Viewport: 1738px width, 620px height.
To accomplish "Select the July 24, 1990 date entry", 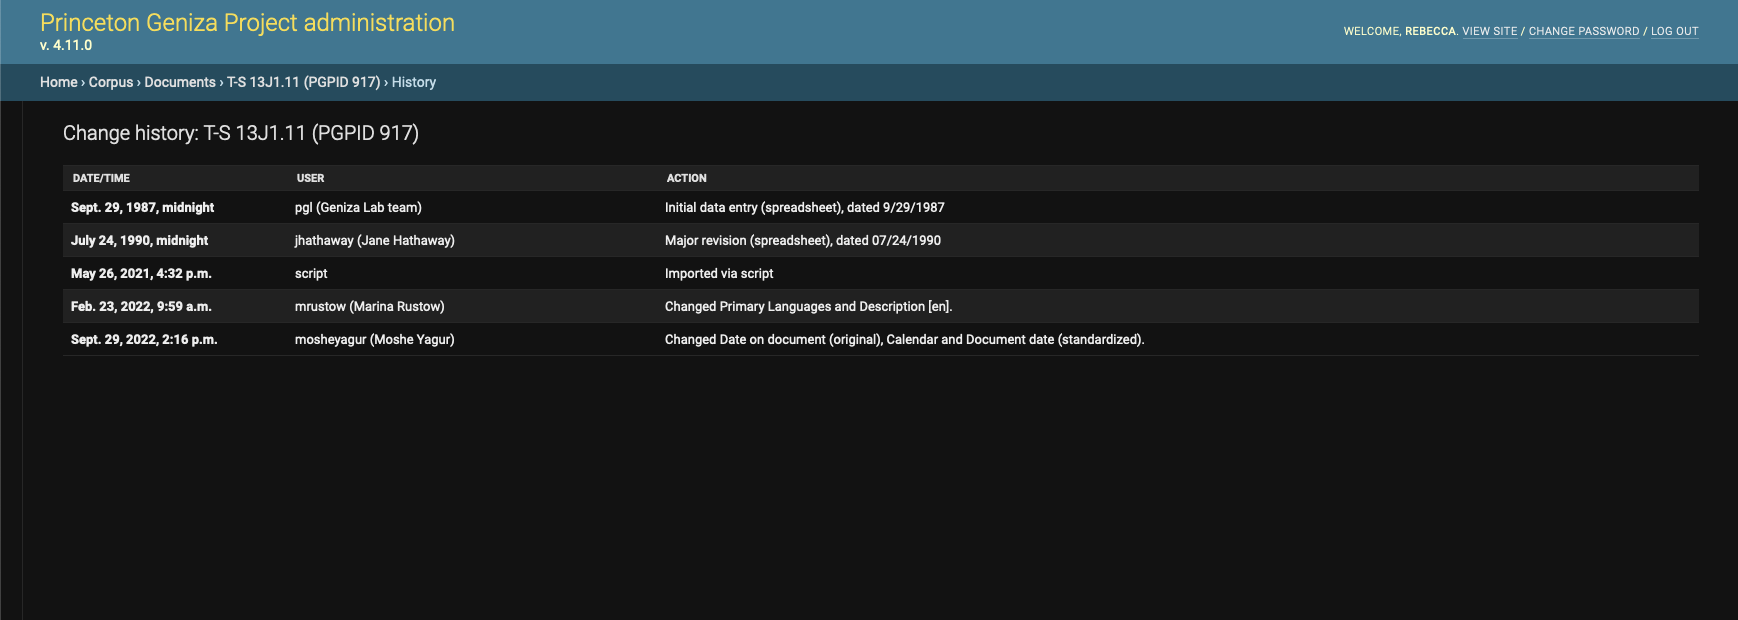I will [139, 241].
